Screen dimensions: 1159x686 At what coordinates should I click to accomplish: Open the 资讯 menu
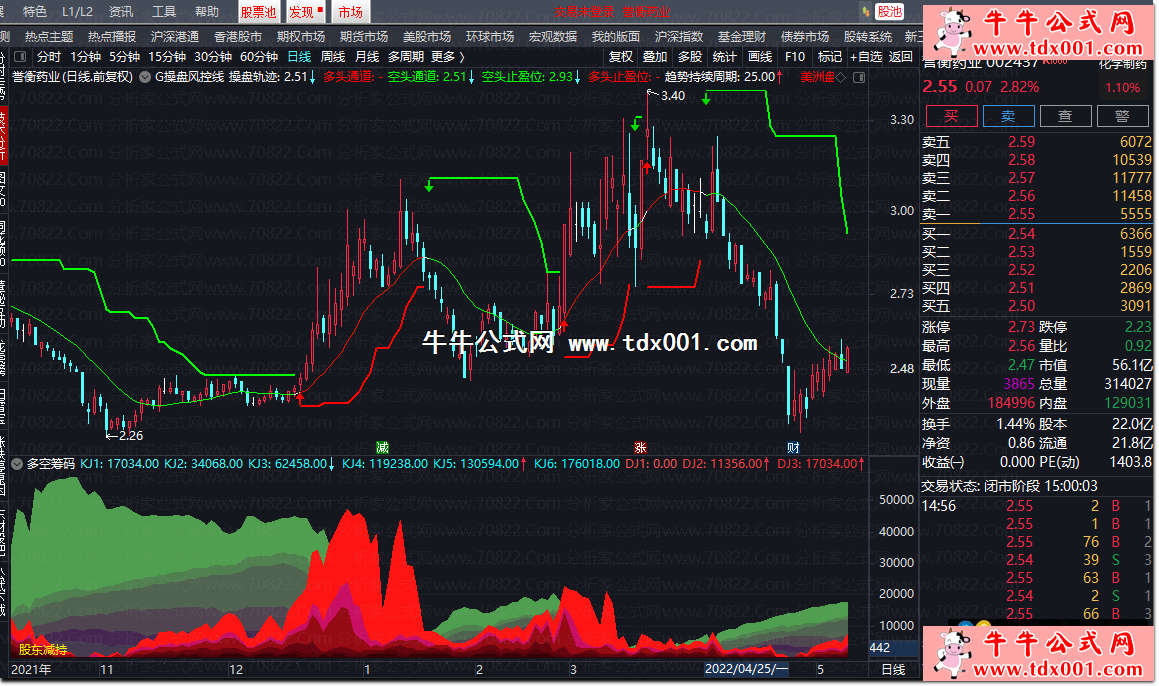point(120,12)
